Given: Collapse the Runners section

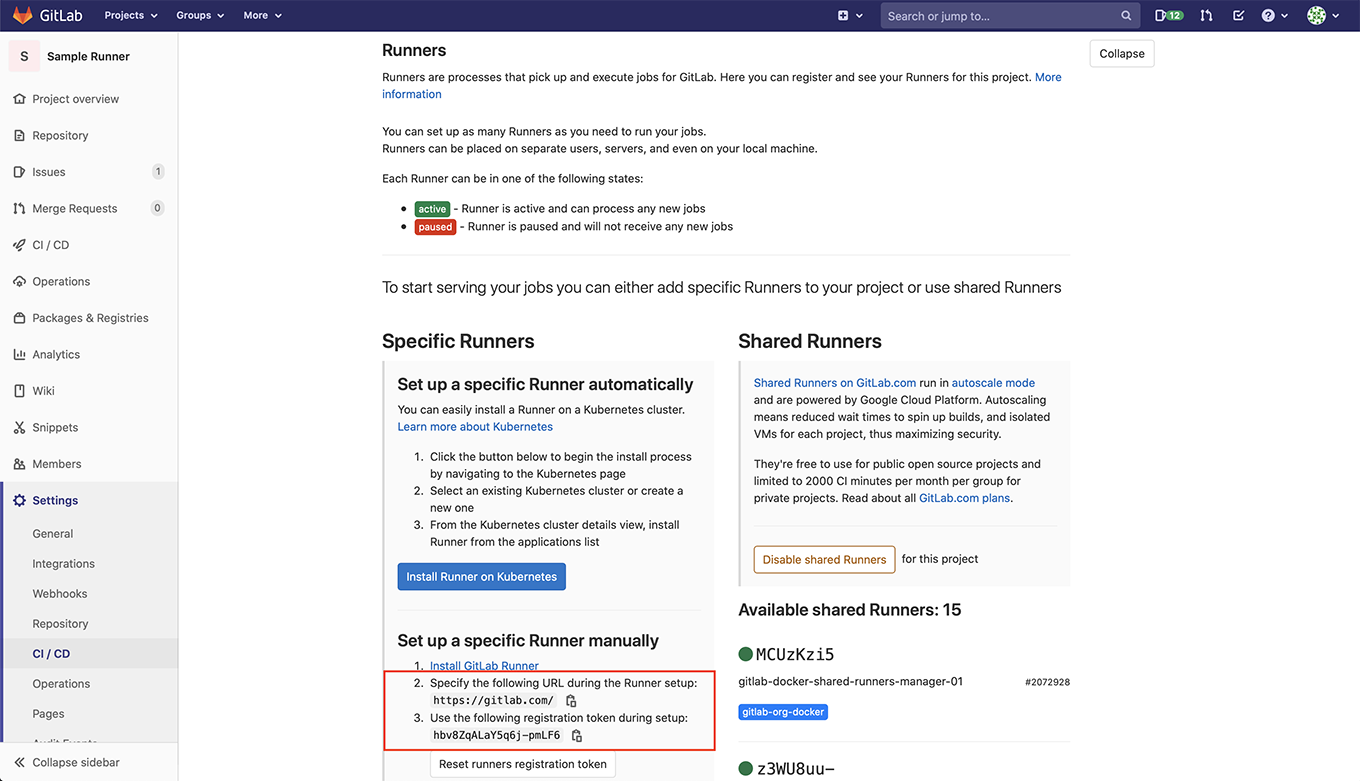Looking at the screenshot, I should pyautogui.click(x=1122, y=54).
